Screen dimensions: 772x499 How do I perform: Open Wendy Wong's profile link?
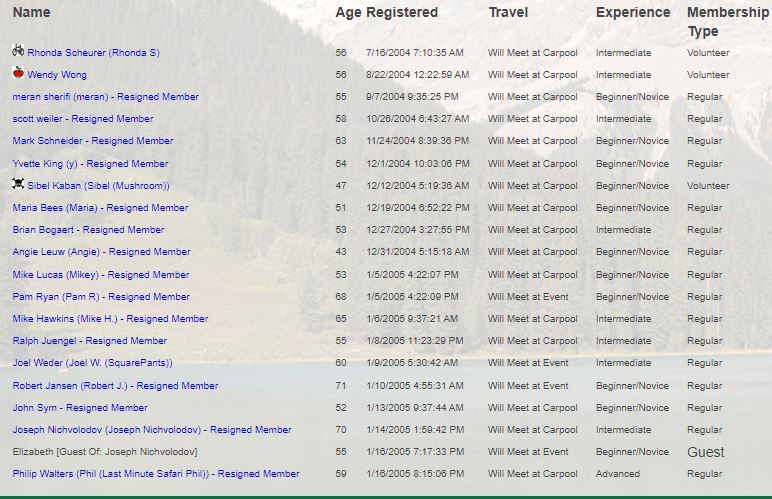click(x=57, y=75)
